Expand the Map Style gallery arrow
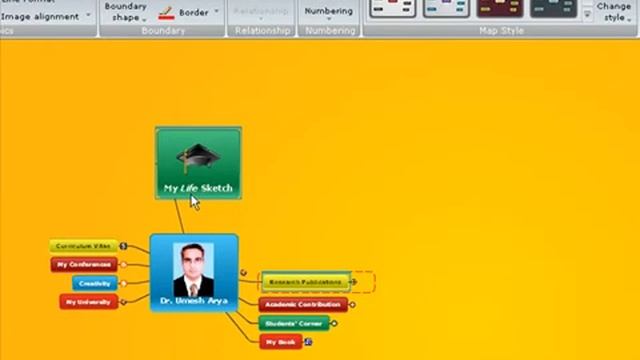 point(587,15)
